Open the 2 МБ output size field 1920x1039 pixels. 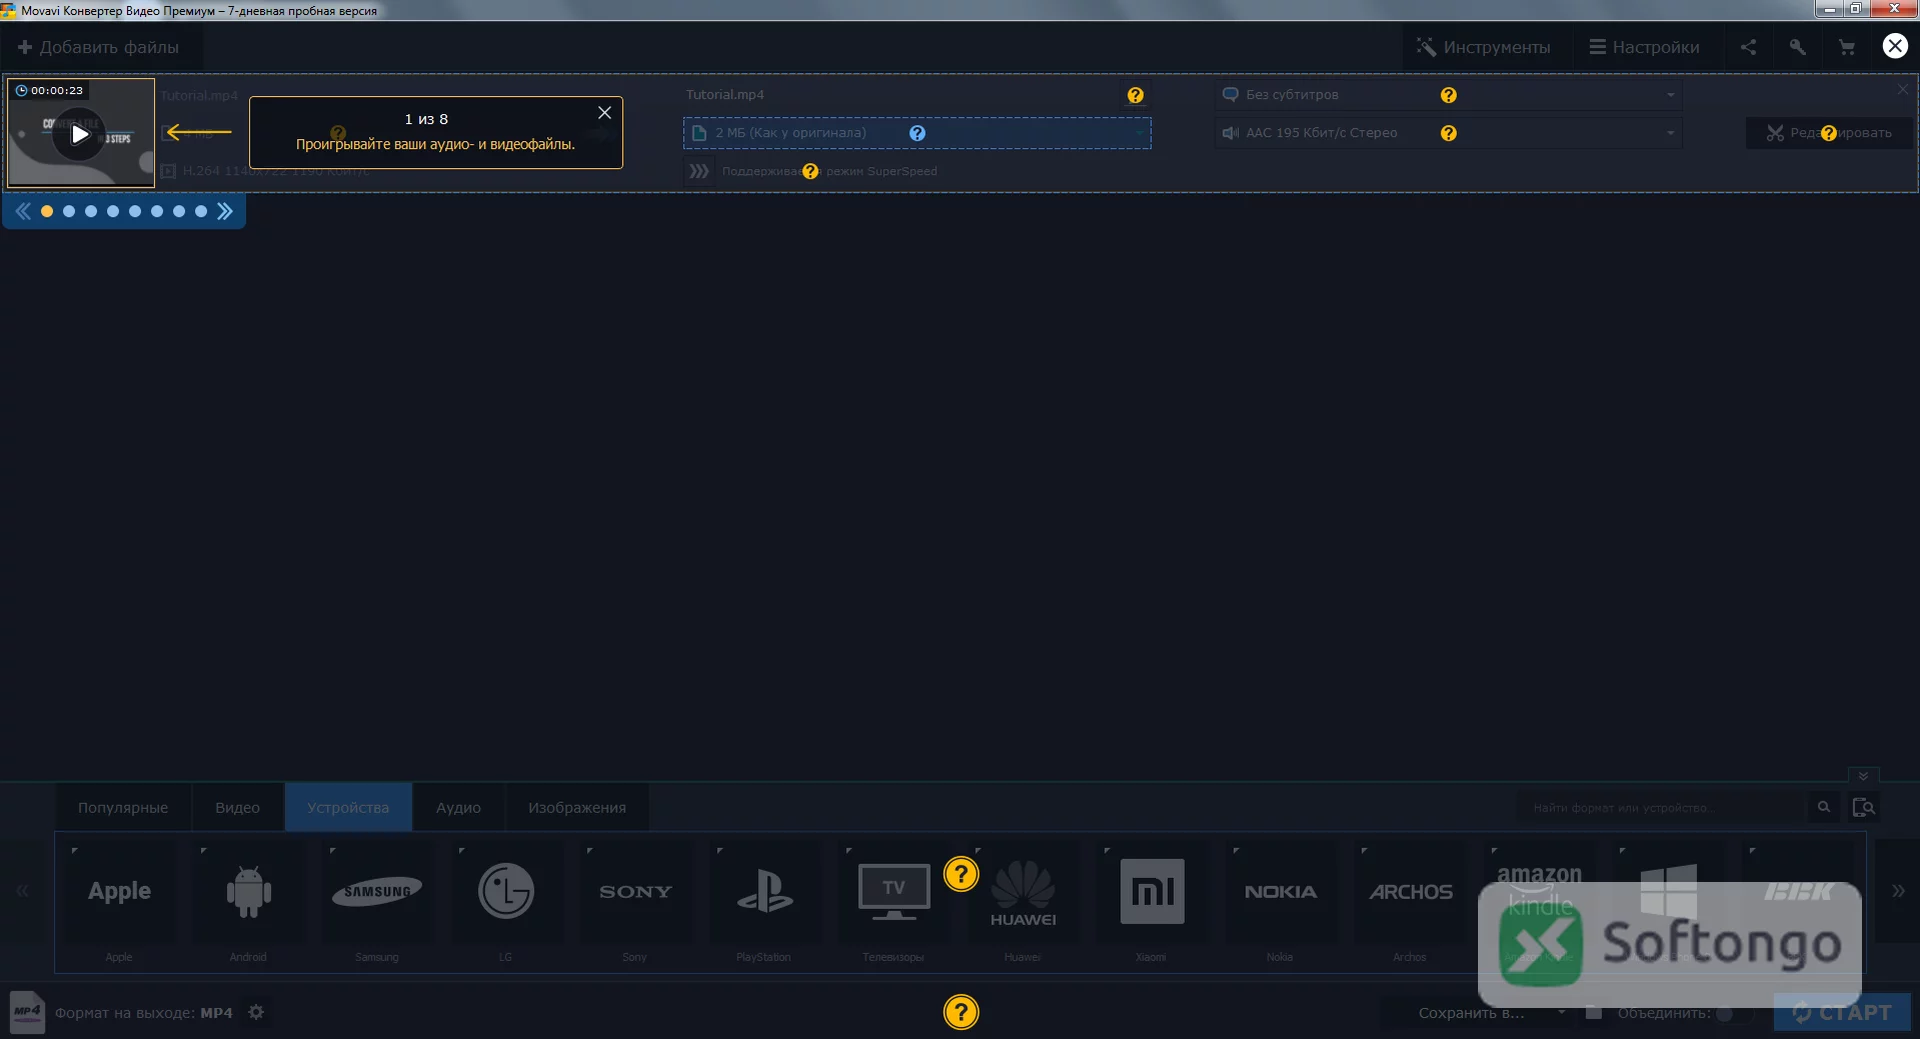[917, 133]
